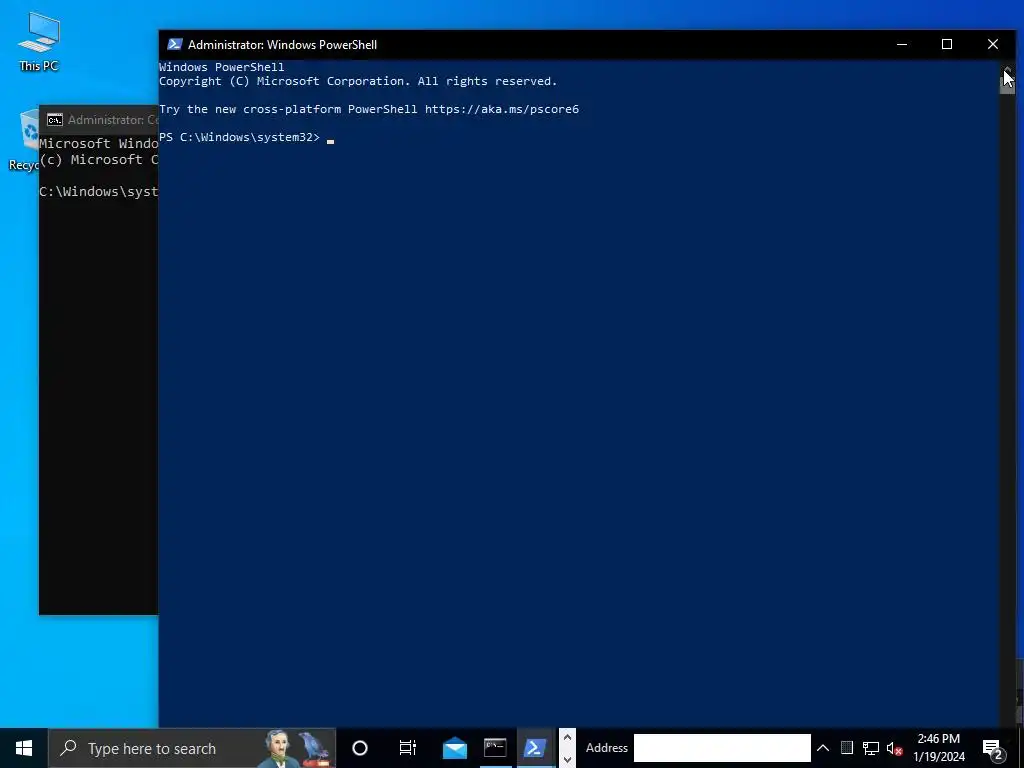Open the Mail app from taskbar
The width and height of the screenshot is (1024, 768).
(x=455, y=748)
